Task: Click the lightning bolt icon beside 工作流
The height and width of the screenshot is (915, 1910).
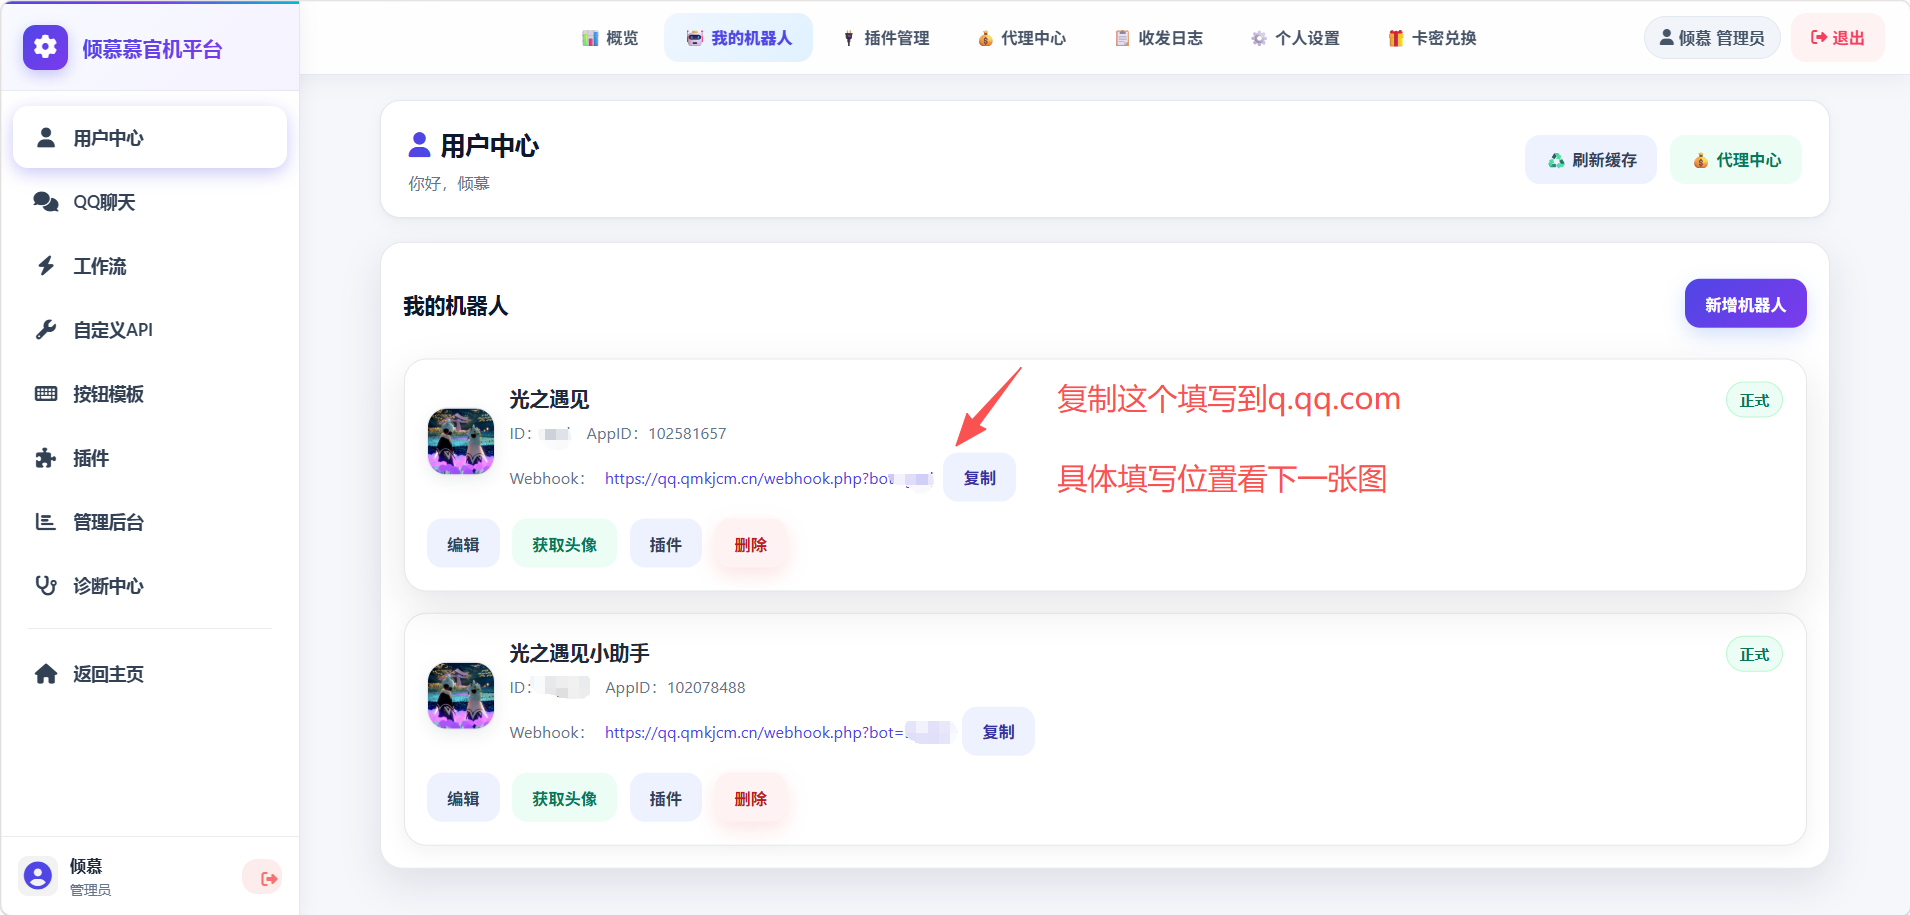Action: click(x=46, y=266)
